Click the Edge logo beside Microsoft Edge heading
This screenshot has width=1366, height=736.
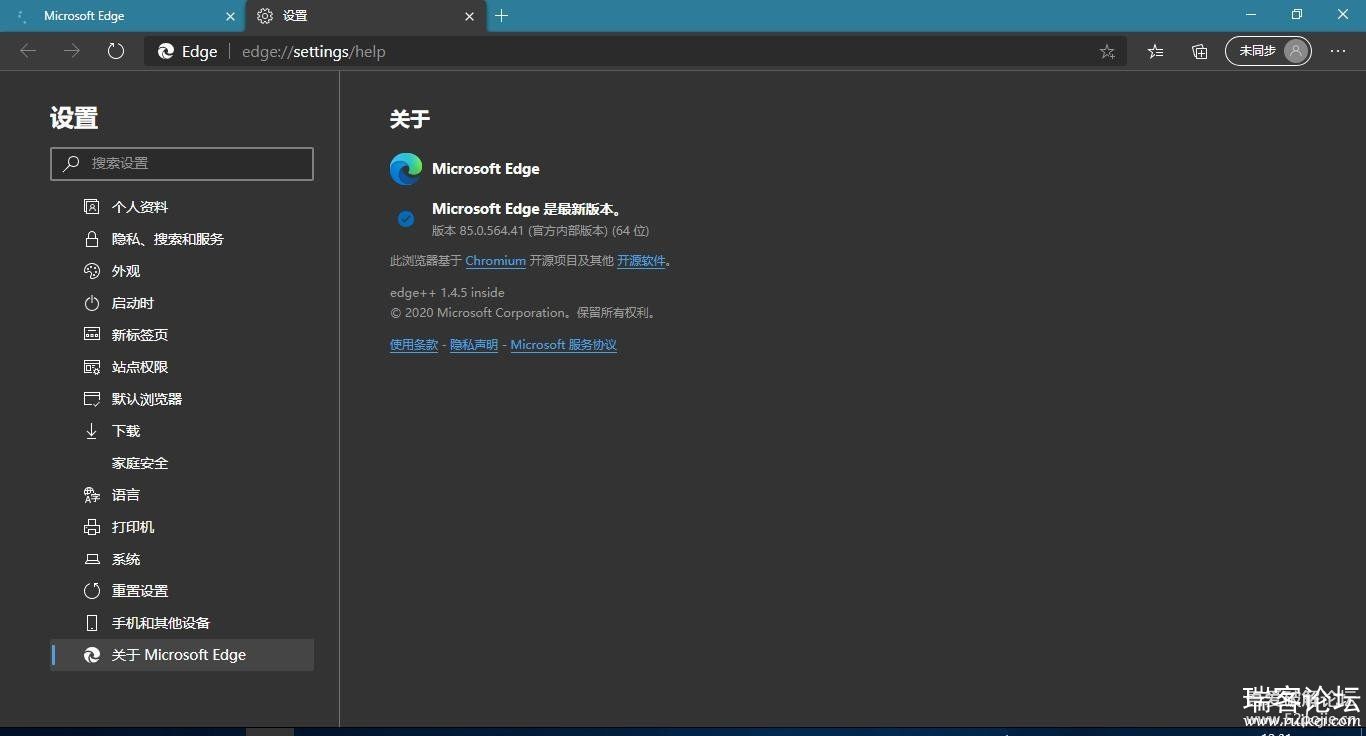coord(406,169)
